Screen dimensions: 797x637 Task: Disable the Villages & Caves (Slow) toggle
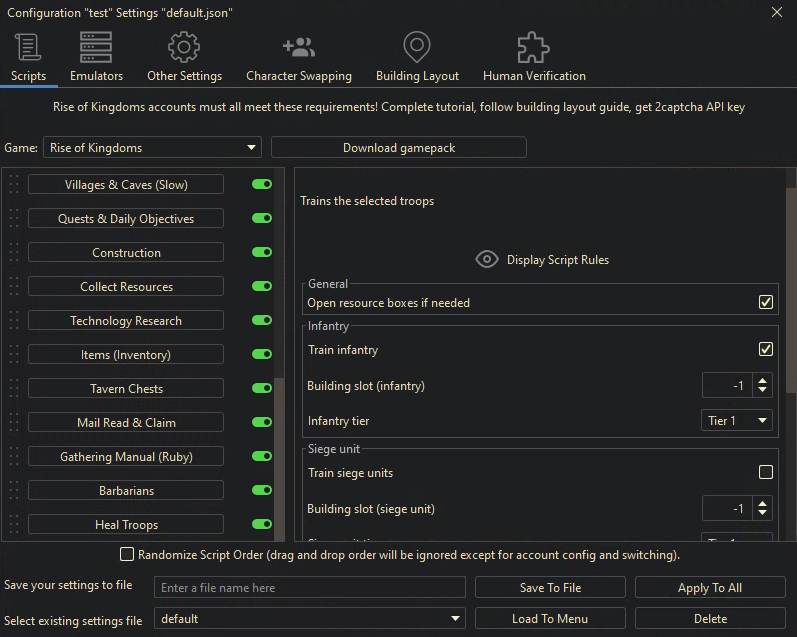(x=262, y=184)
